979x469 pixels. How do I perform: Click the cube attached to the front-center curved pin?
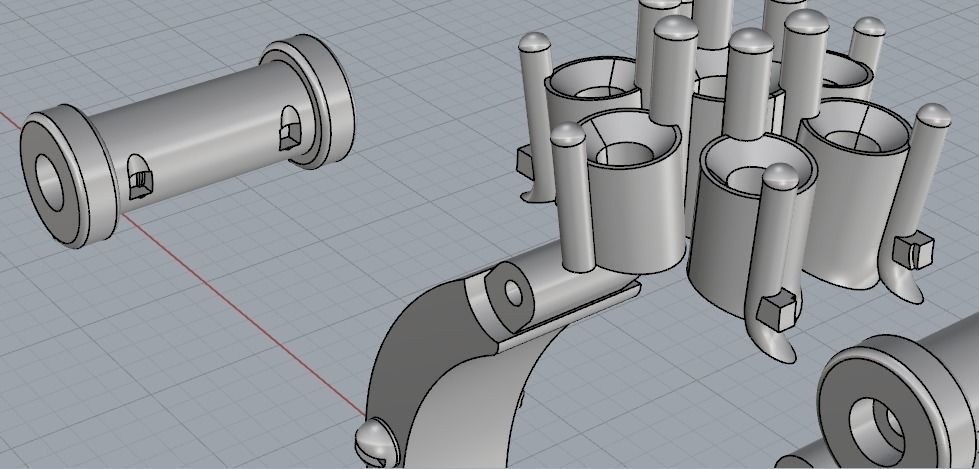[x=776, y=310]
